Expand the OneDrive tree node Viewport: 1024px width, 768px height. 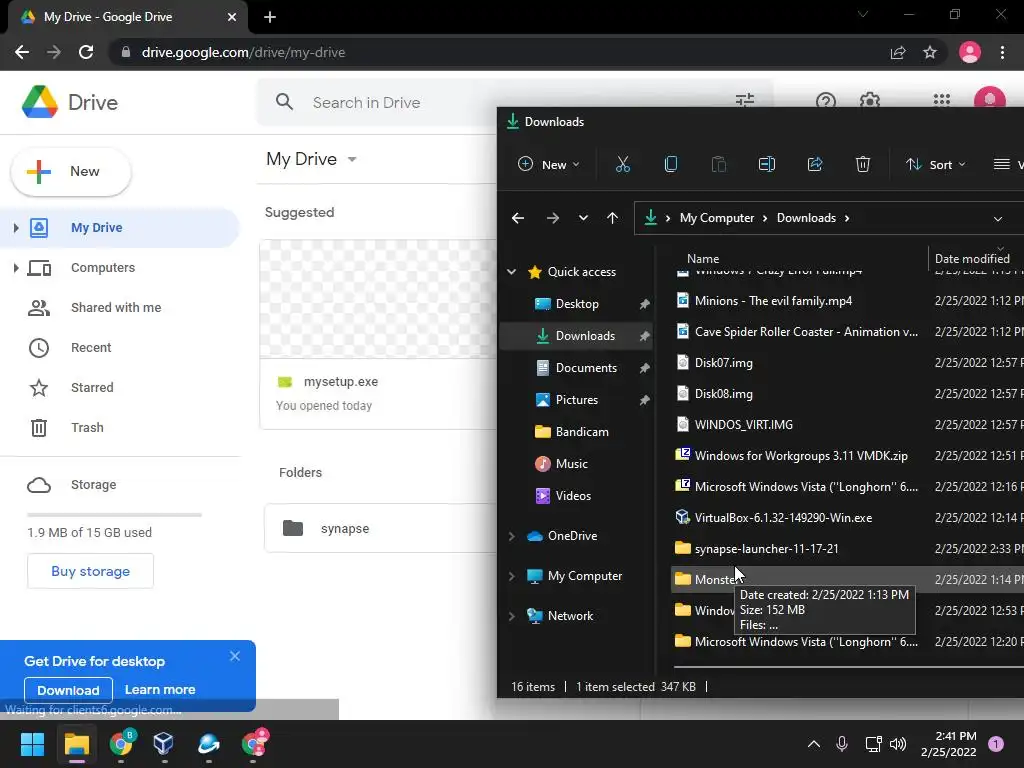(x=512, y=536)
